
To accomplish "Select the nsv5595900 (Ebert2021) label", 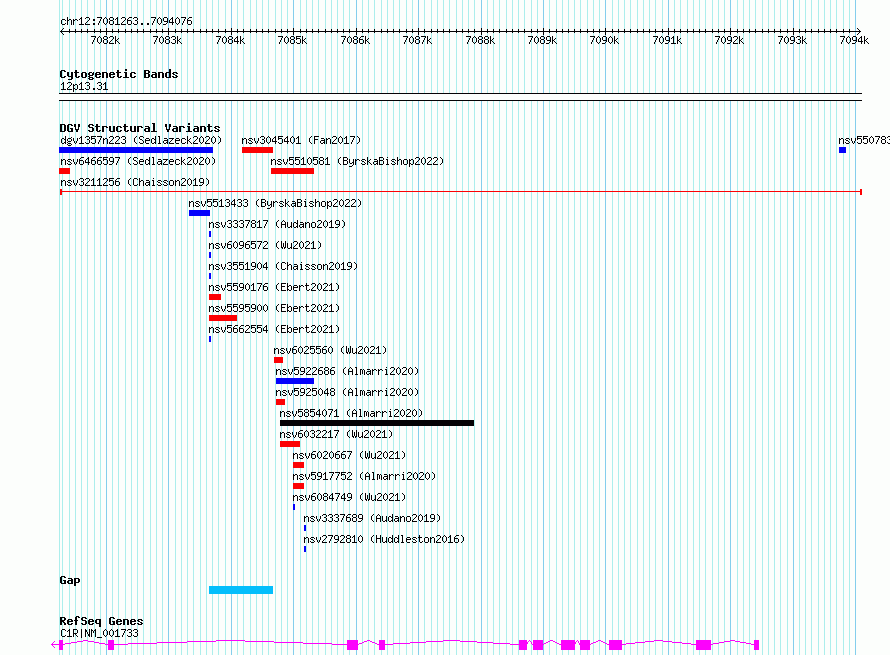I will coord(274,308).
